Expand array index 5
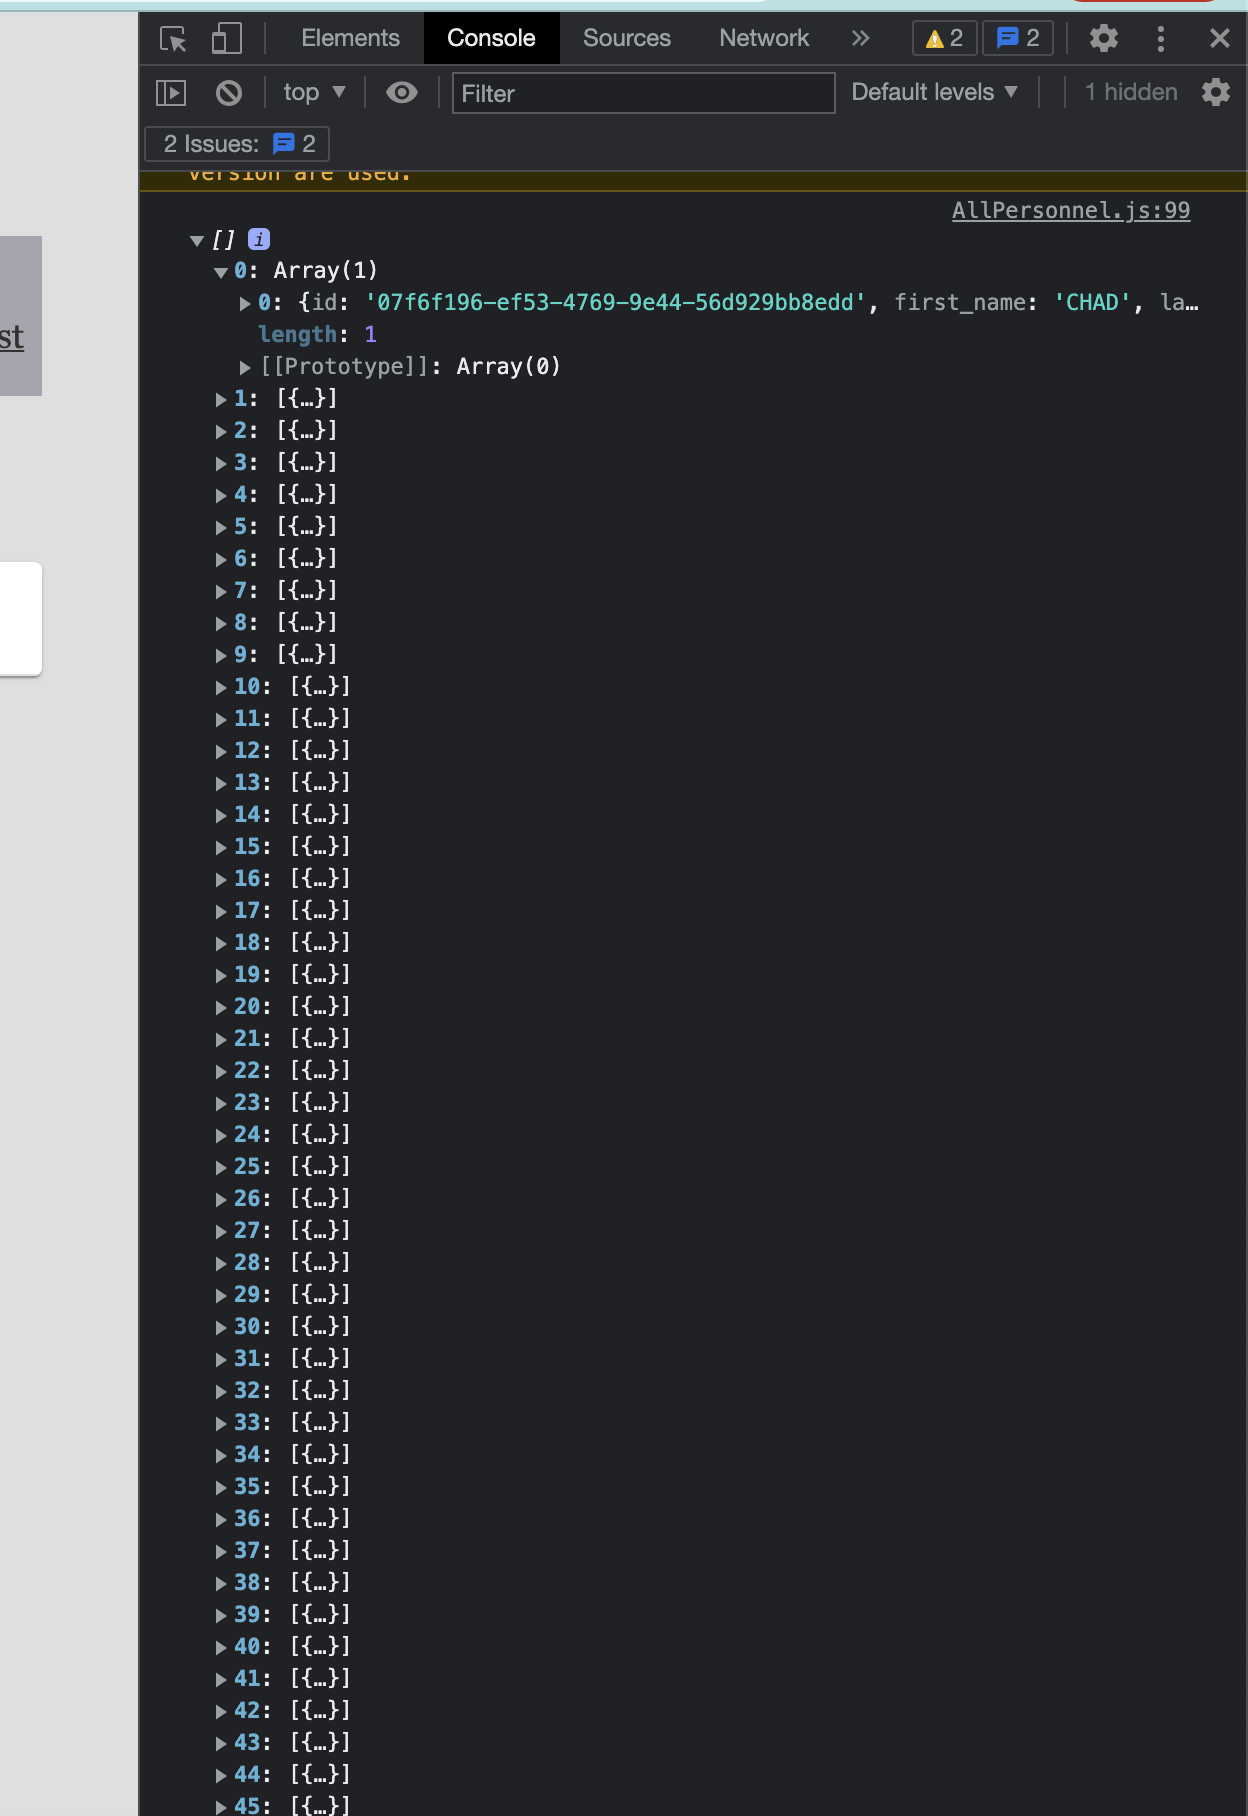This screenshot has width=1248, height=1816. 221,527
